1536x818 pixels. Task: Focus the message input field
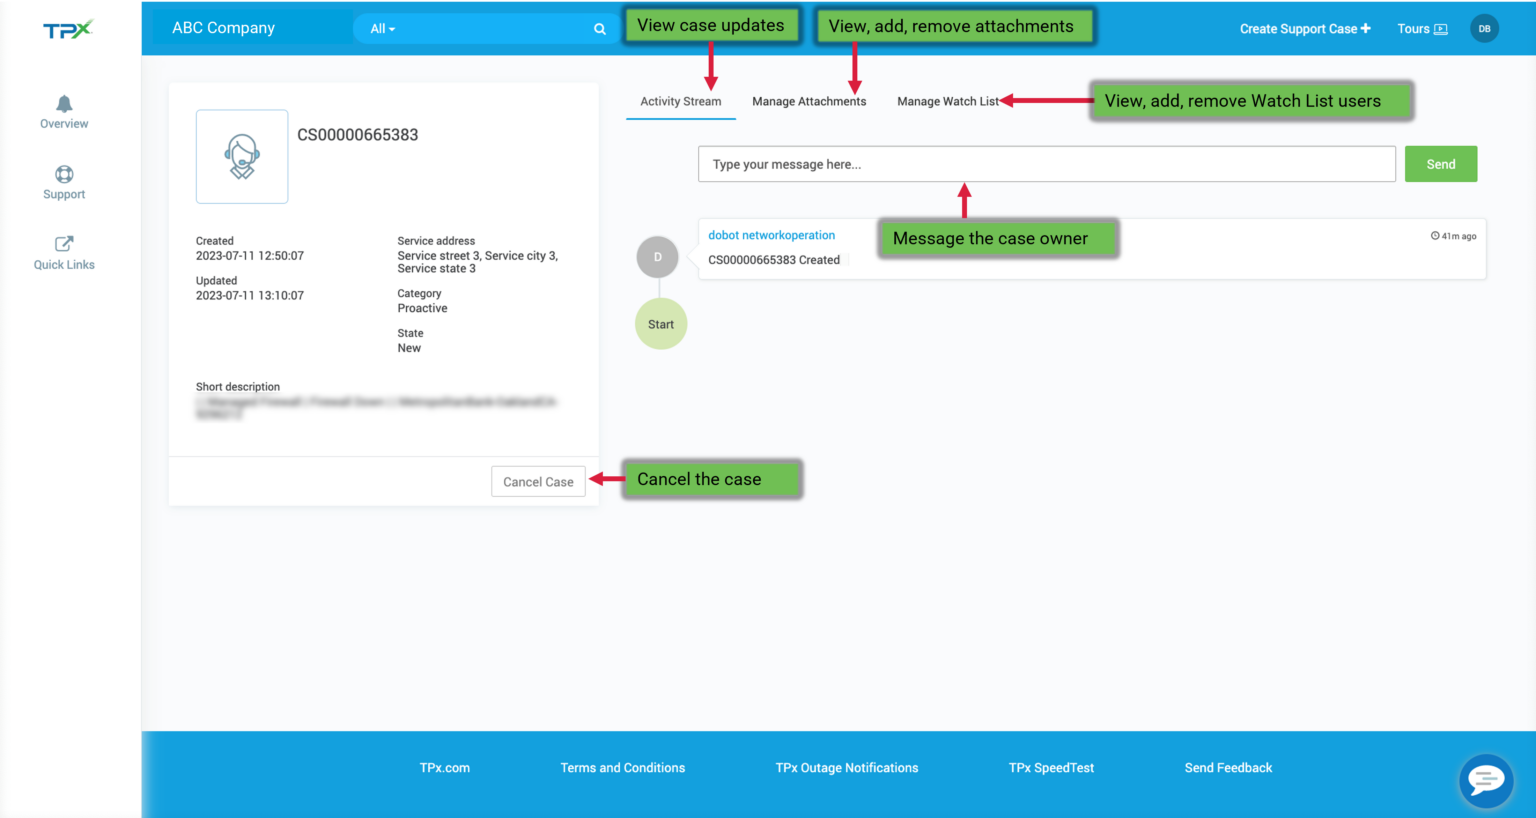pos(1046,164)
